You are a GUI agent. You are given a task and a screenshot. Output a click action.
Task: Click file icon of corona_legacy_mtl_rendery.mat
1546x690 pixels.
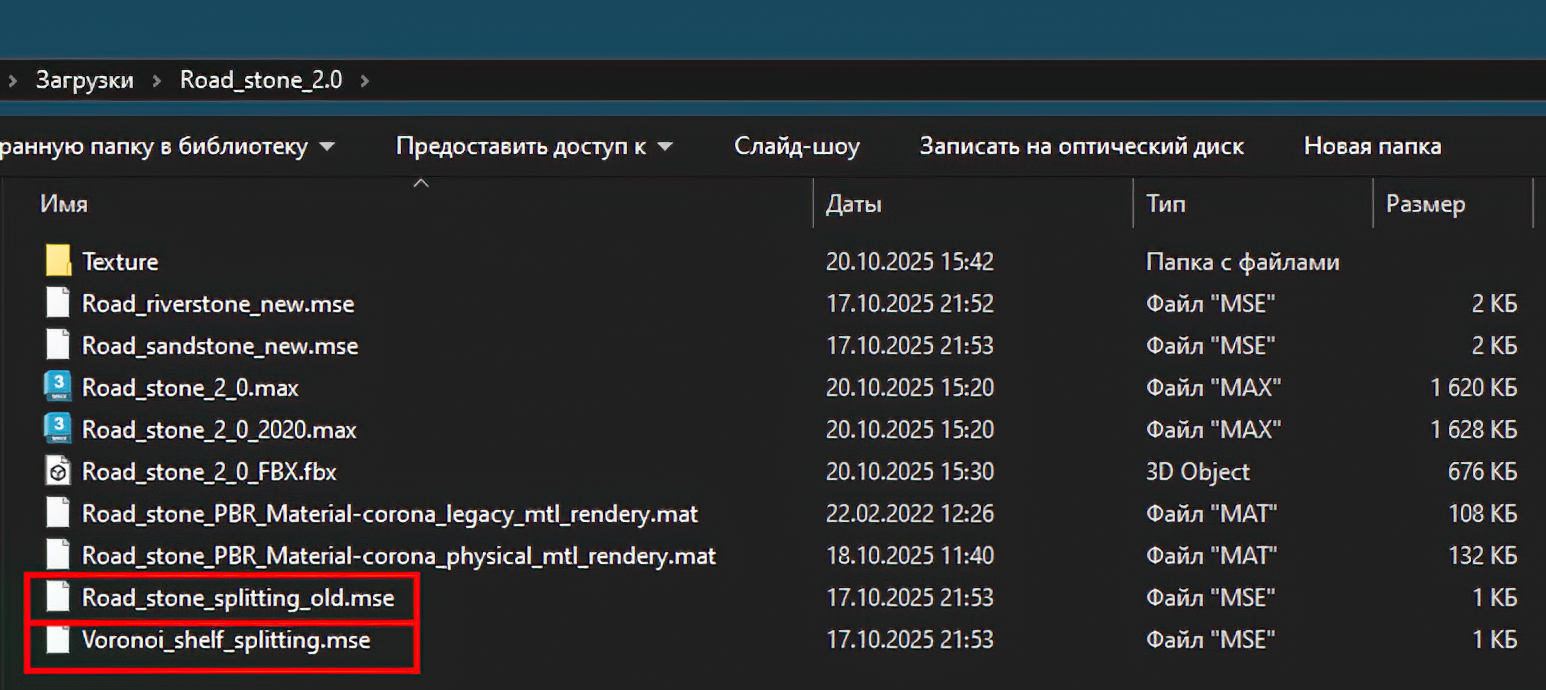pyautogui.click(x=59, y=514)
